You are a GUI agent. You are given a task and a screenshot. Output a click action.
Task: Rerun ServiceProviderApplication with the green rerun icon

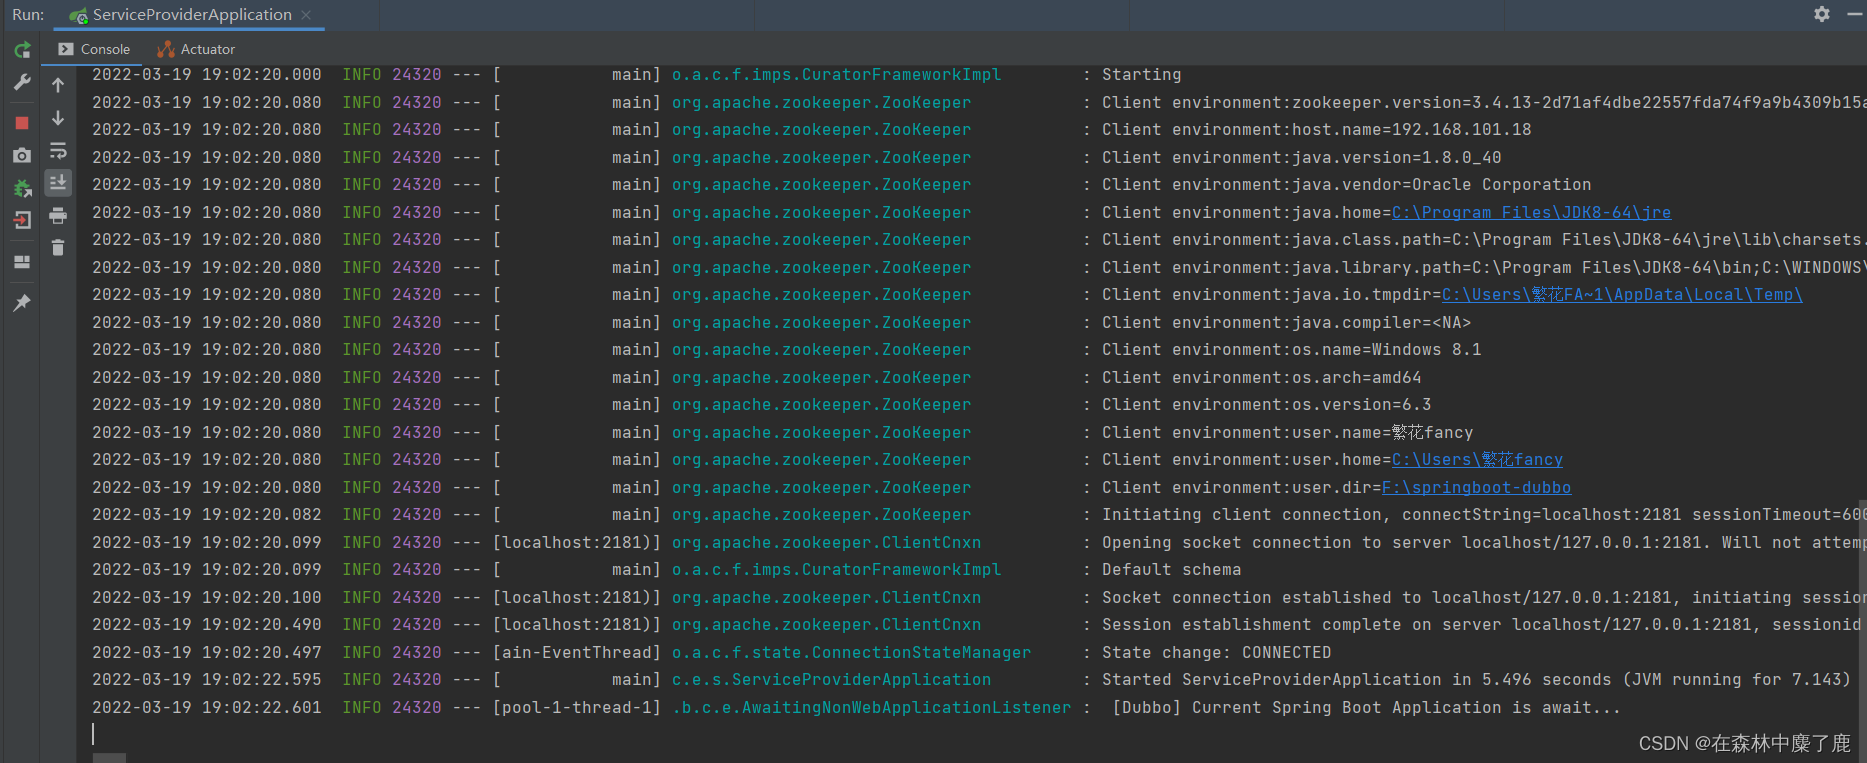(x=22, y=50)
